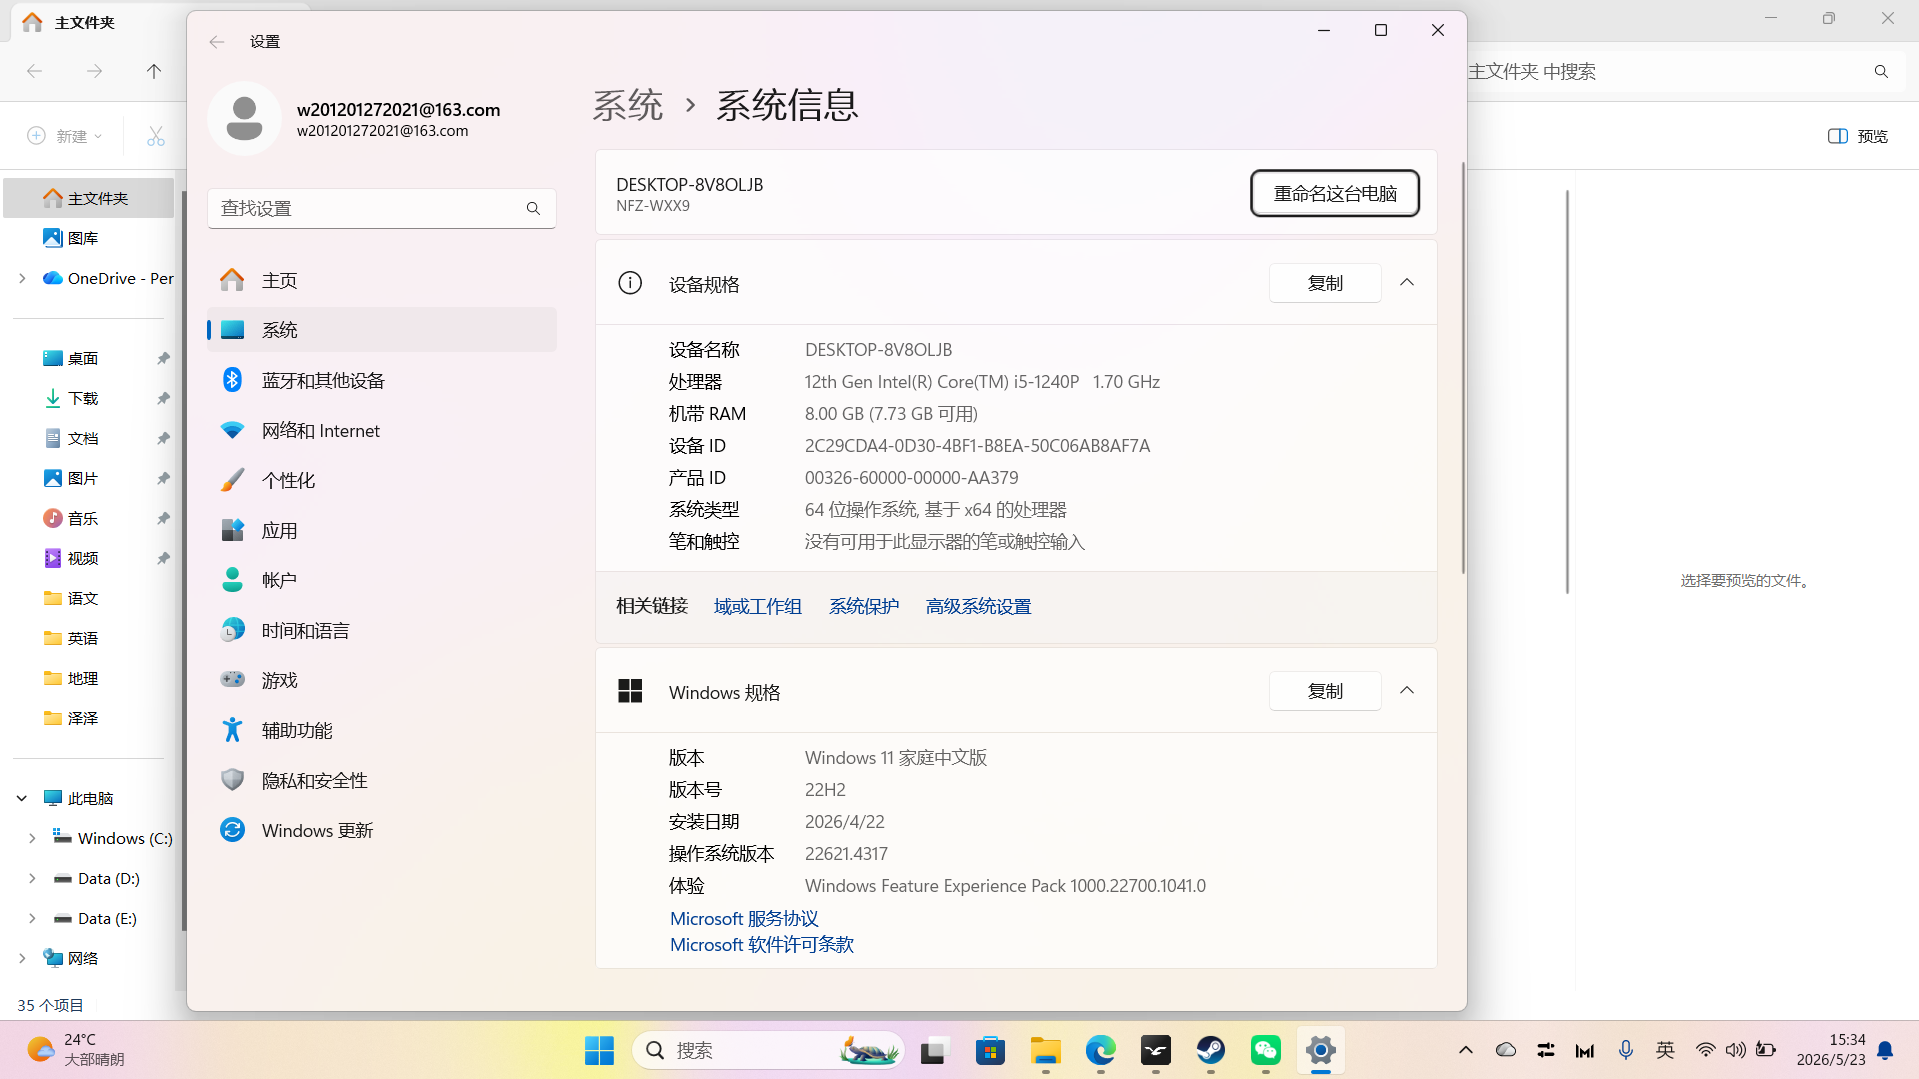This screenshot has width=1919, height=1079.
Task: Click the cut scissors icon in Explorer
Action: point(155,135)
